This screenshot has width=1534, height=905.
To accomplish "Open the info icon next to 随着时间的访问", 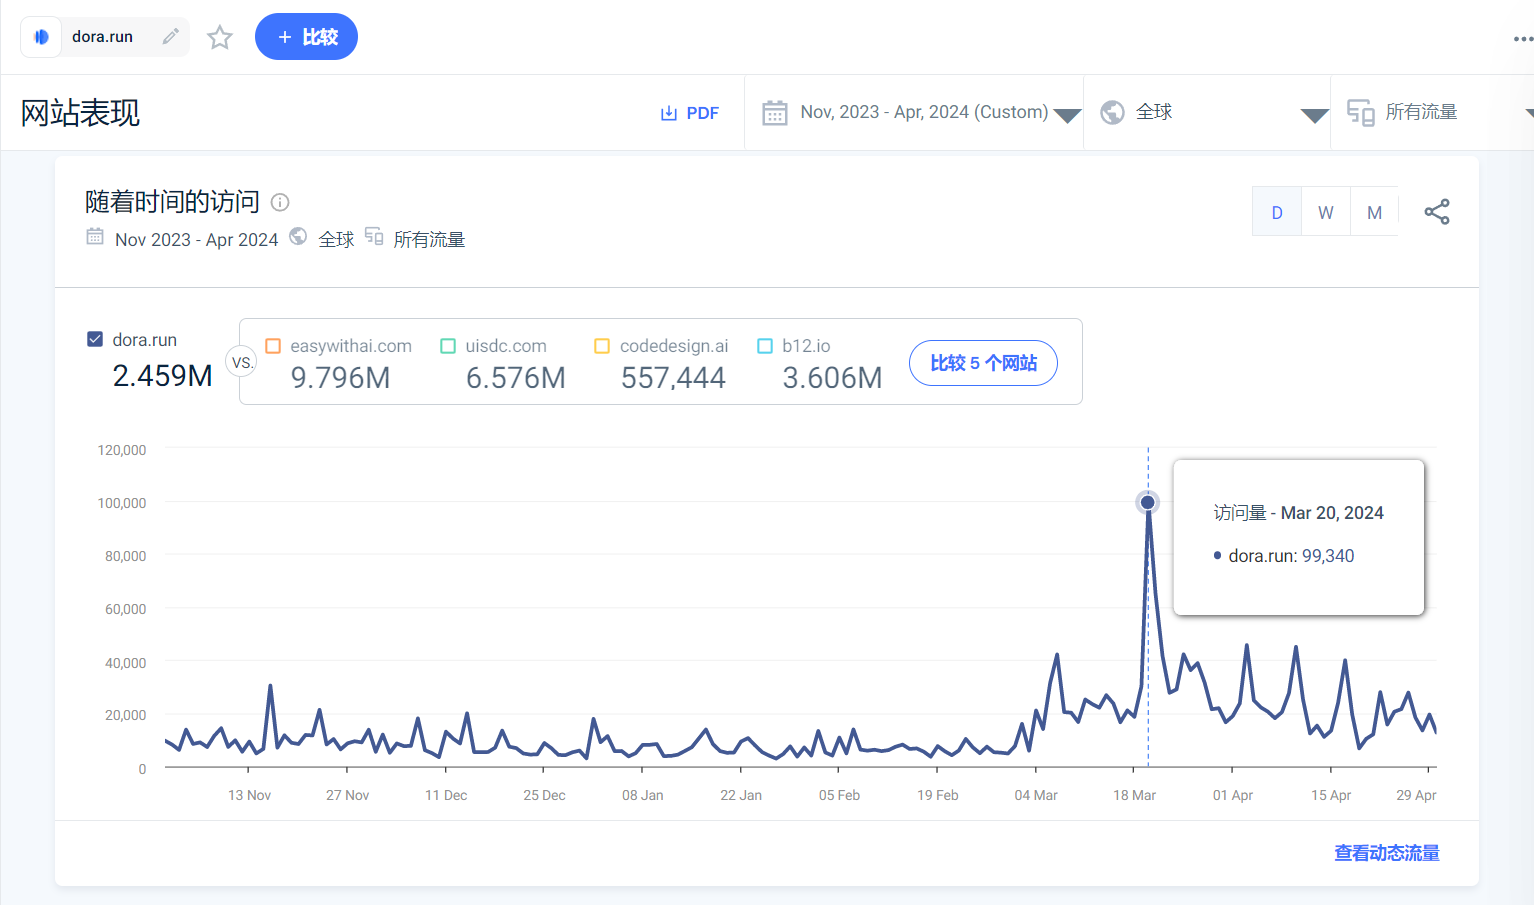I will [281, 202].
